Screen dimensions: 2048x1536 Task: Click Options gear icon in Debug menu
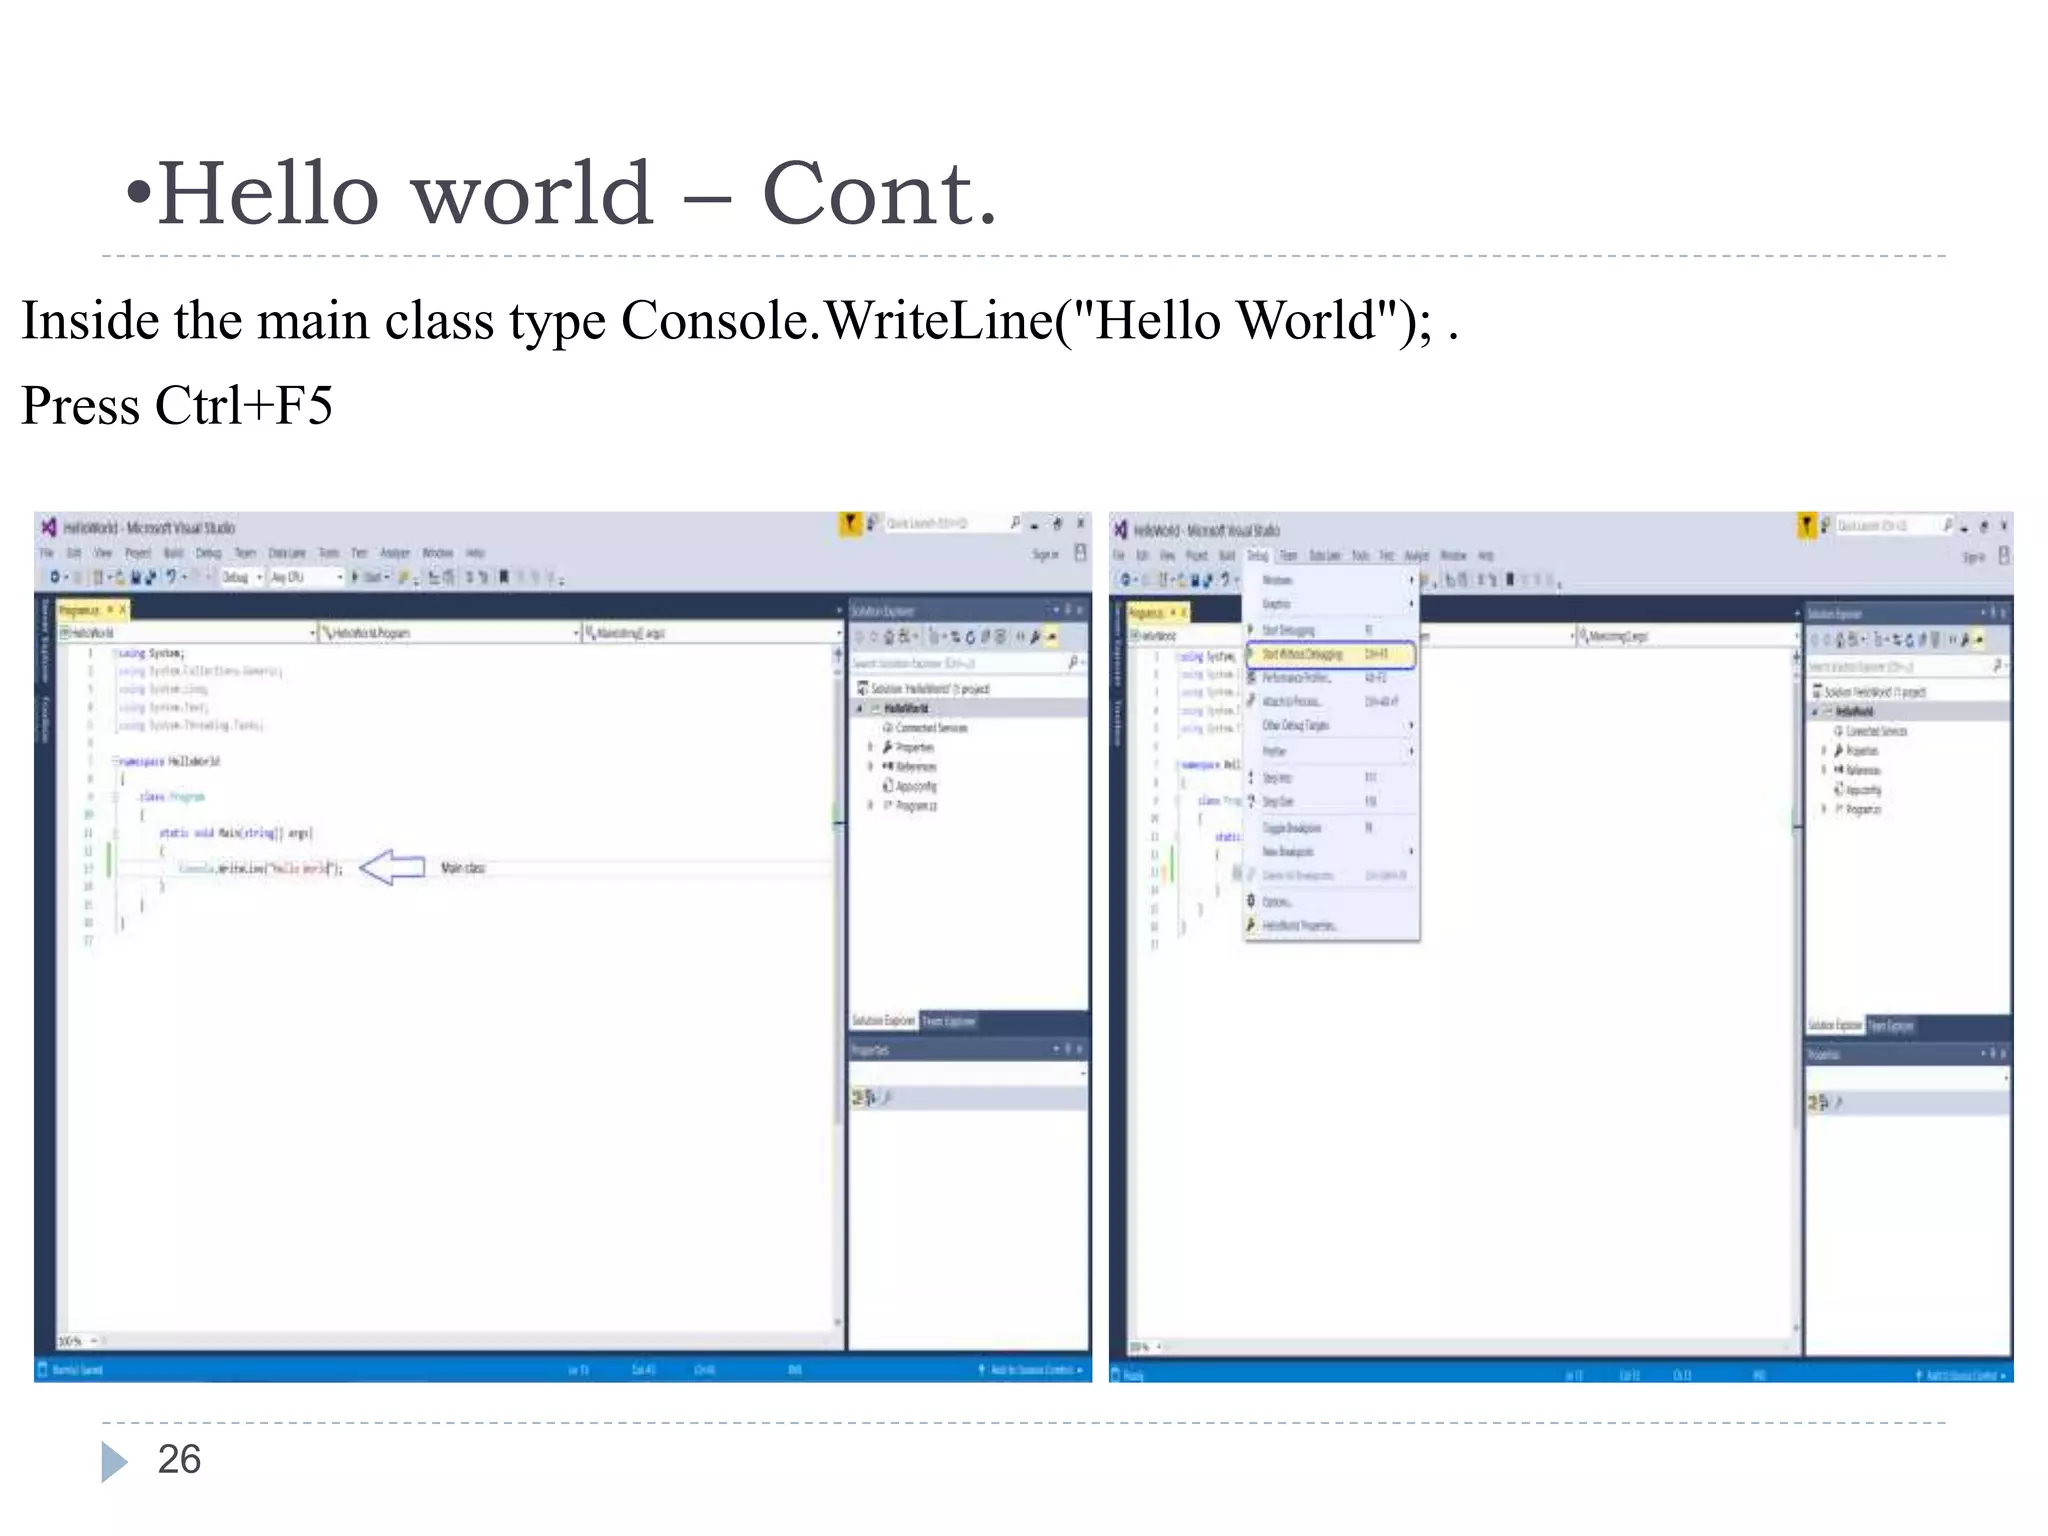click(x=1251, y=901)
